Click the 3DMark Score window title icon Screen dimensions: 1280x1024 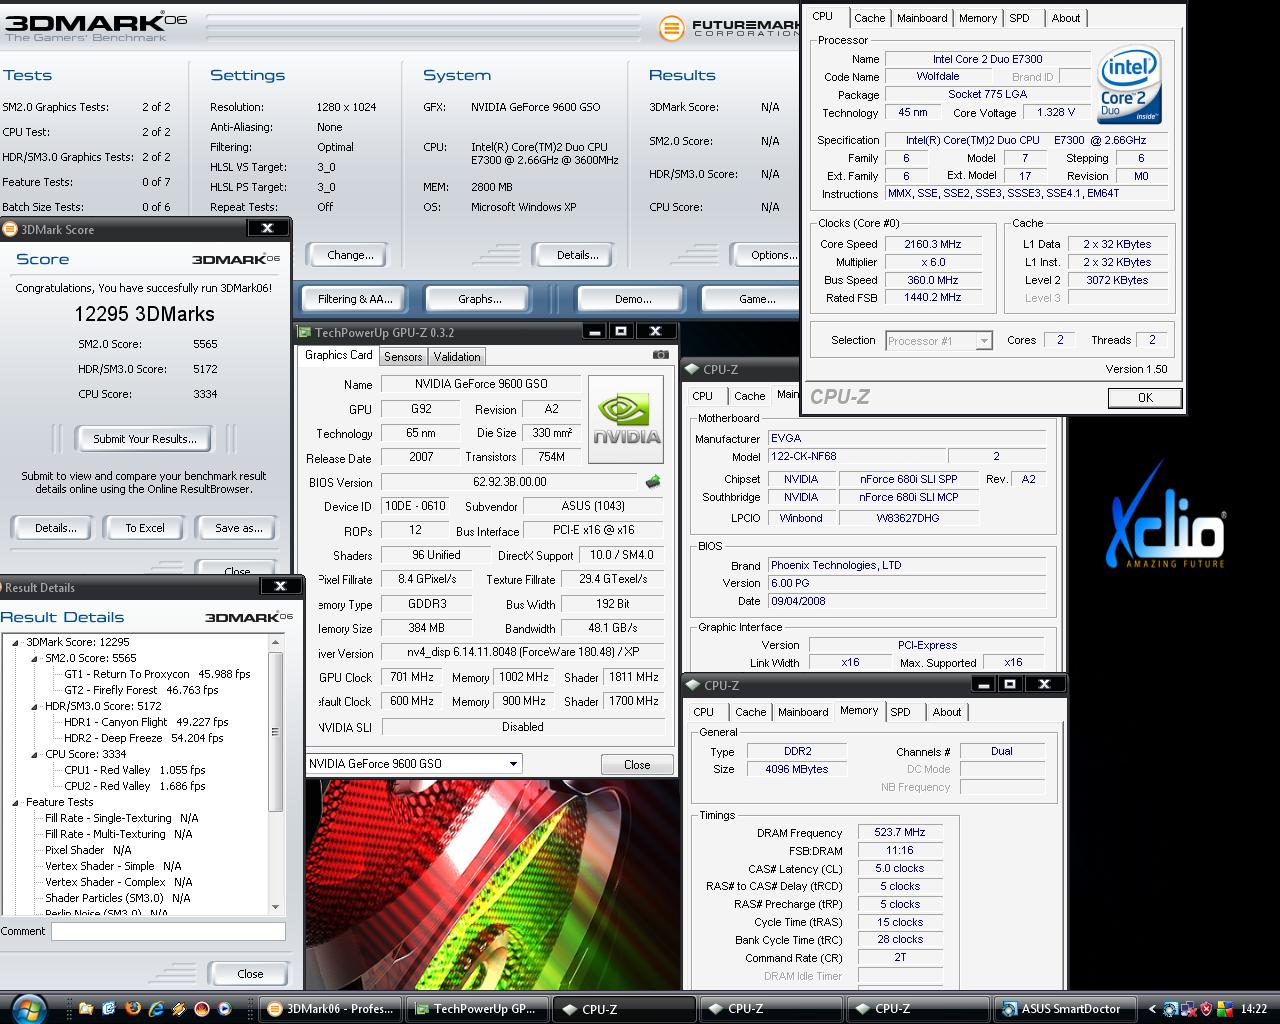[10, 229]
